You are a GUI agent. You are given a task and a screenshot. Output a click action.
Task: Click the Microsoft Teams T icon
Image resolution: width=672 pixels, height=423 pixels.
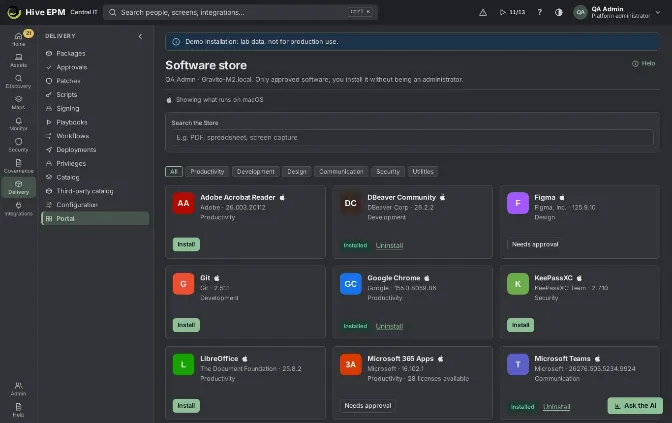click(x=518, y=364)
